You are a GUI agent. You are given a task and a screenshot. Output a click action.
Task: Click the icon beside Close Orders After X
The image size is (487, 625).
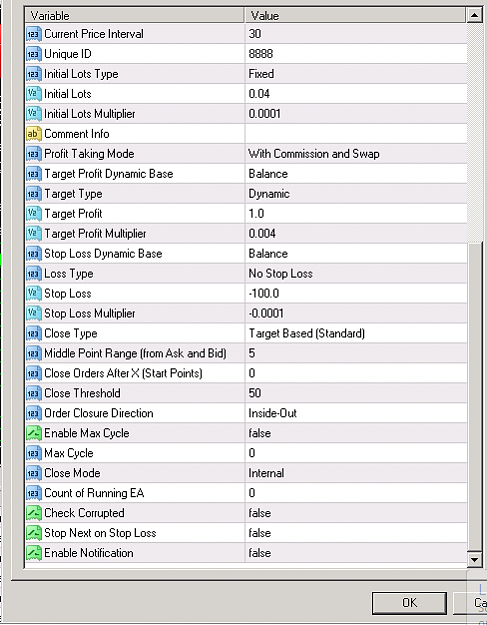(34, 373)
